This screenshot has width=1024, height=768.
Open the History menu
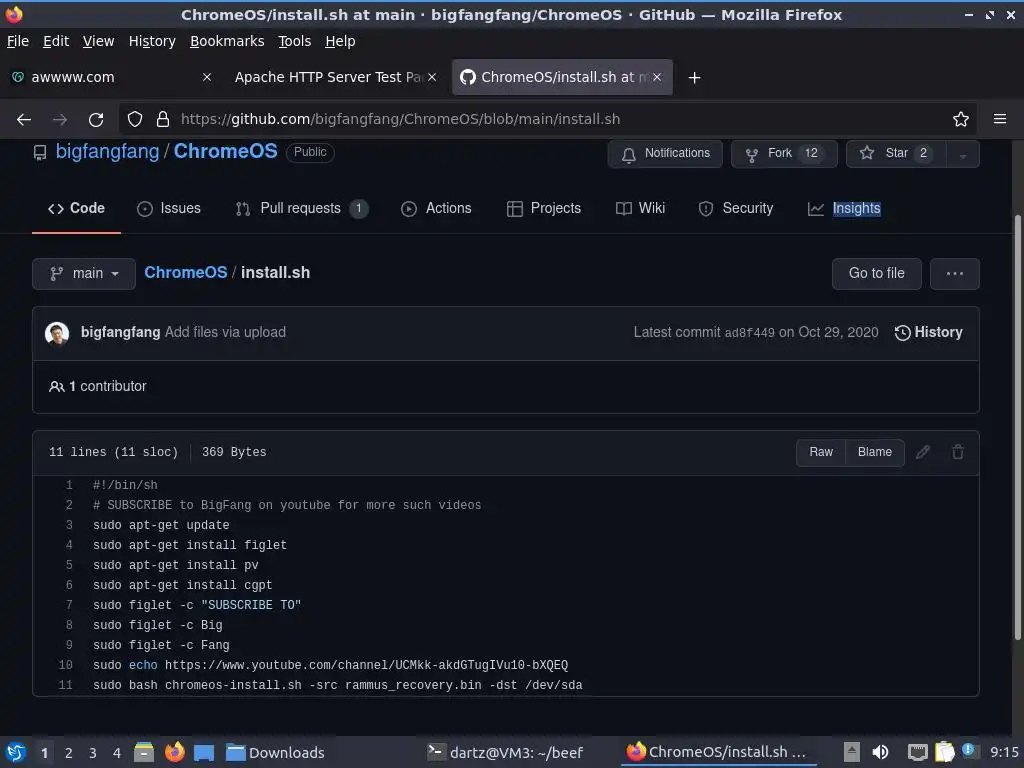click(x=152, y=41)
